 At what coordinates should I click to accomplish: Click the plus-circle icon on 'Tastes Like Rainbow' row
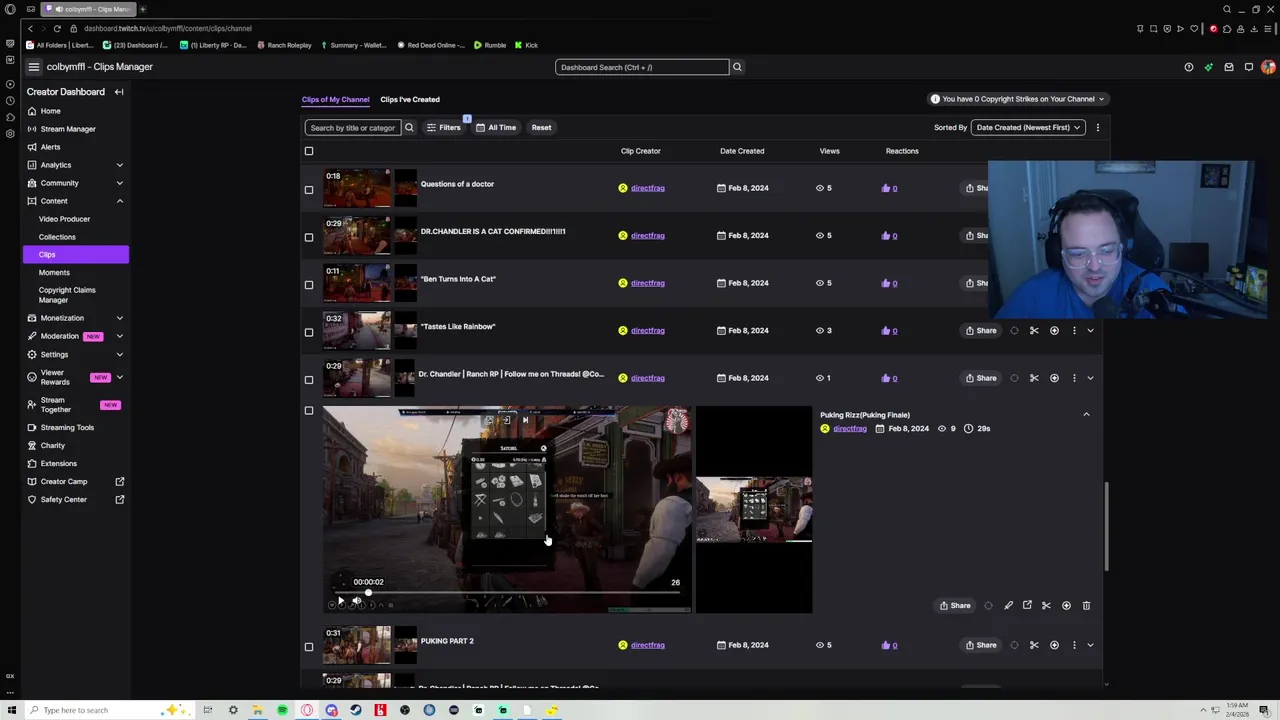[x=1054, y=330]
